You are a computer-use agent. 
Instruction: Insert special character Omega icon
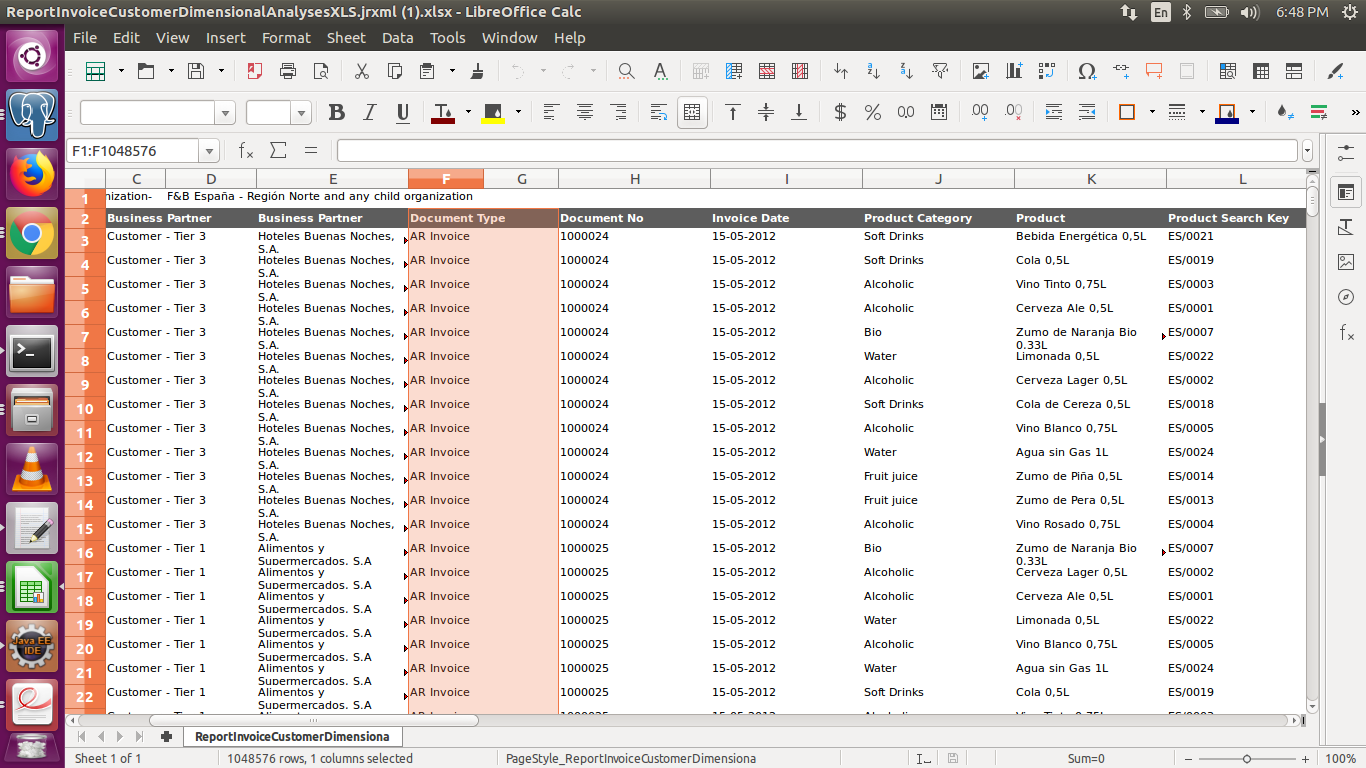(1087, 71)
